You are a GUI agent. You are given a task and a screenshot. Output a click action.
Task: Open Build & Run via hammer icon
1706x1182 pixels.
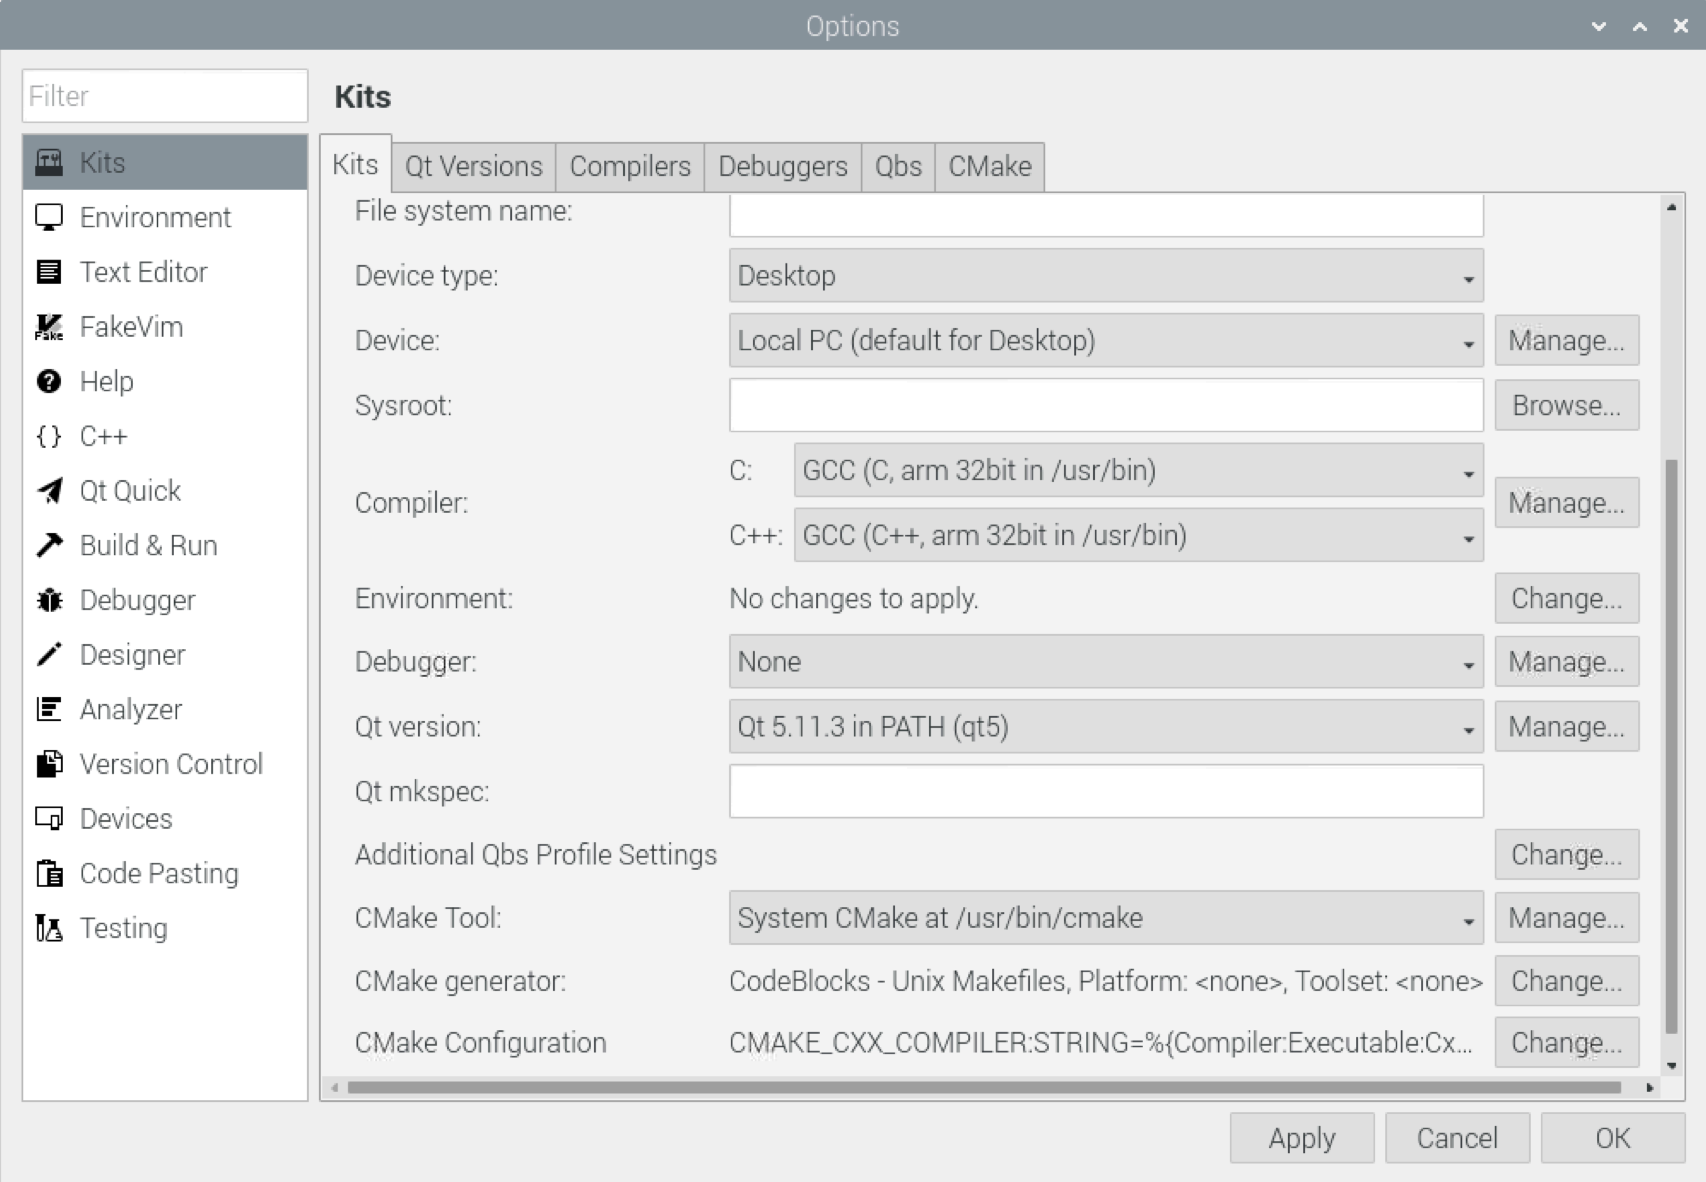click(x=49, y=545)
